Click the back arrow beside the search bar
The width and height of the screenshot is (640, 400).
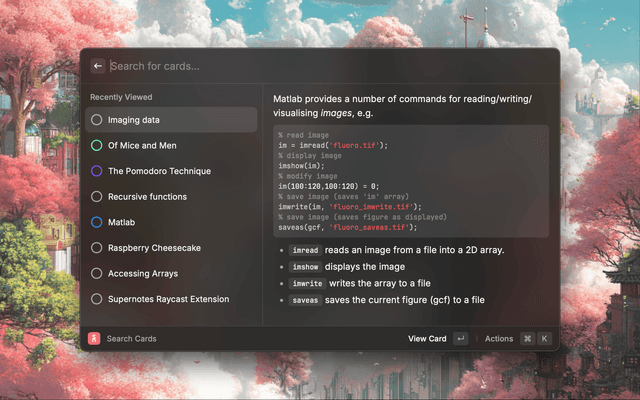[x=98, y=66]
